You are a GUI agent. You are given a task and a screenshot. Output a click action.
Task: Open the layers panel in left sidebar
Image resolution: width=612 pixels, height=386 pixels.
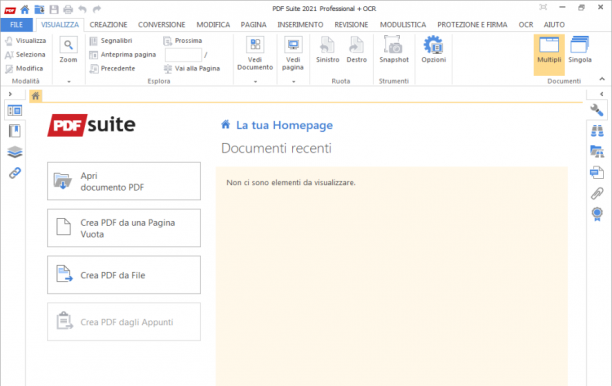15,152
